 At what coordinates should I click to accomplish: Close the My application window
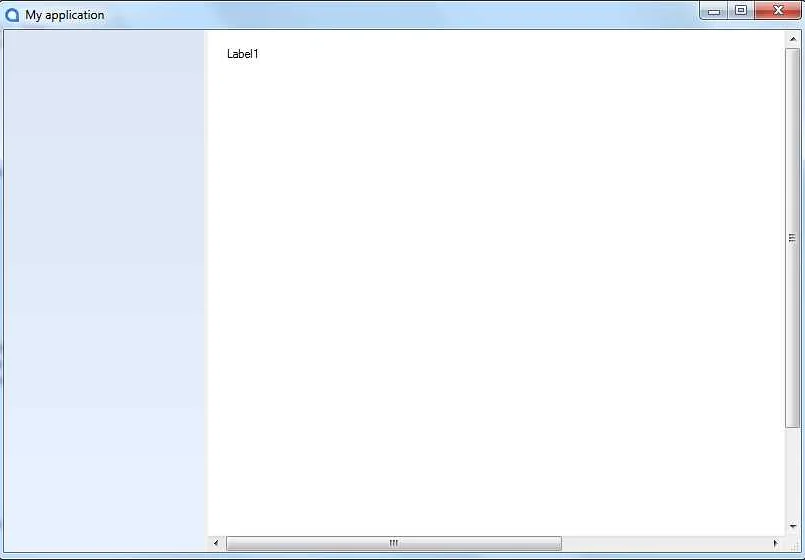click(x=778, y=11)
